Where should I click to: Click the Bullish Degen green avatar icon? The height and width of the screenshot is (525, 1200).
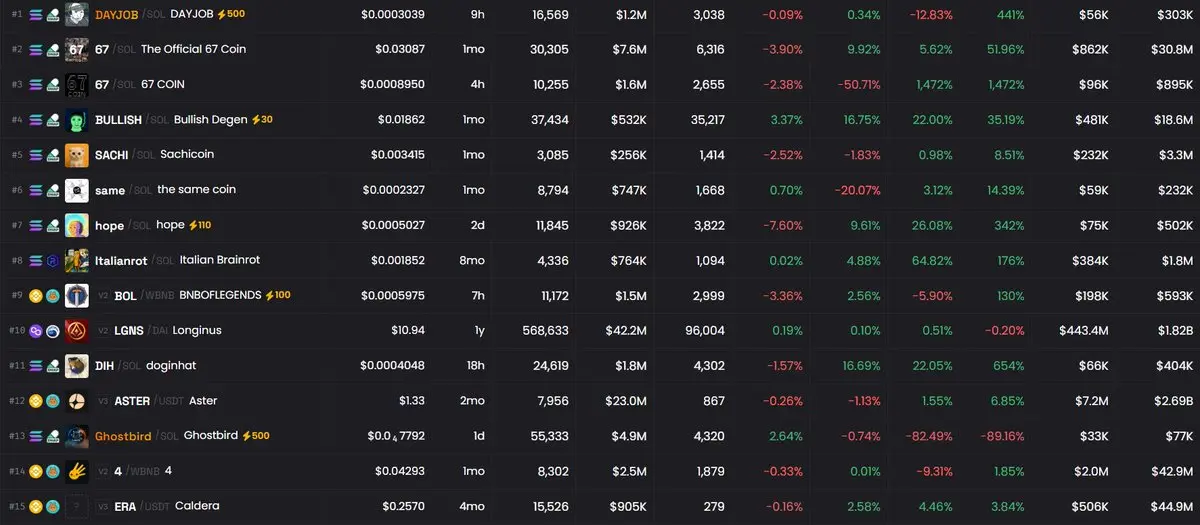pyautogui.click(x=76, y=120)
